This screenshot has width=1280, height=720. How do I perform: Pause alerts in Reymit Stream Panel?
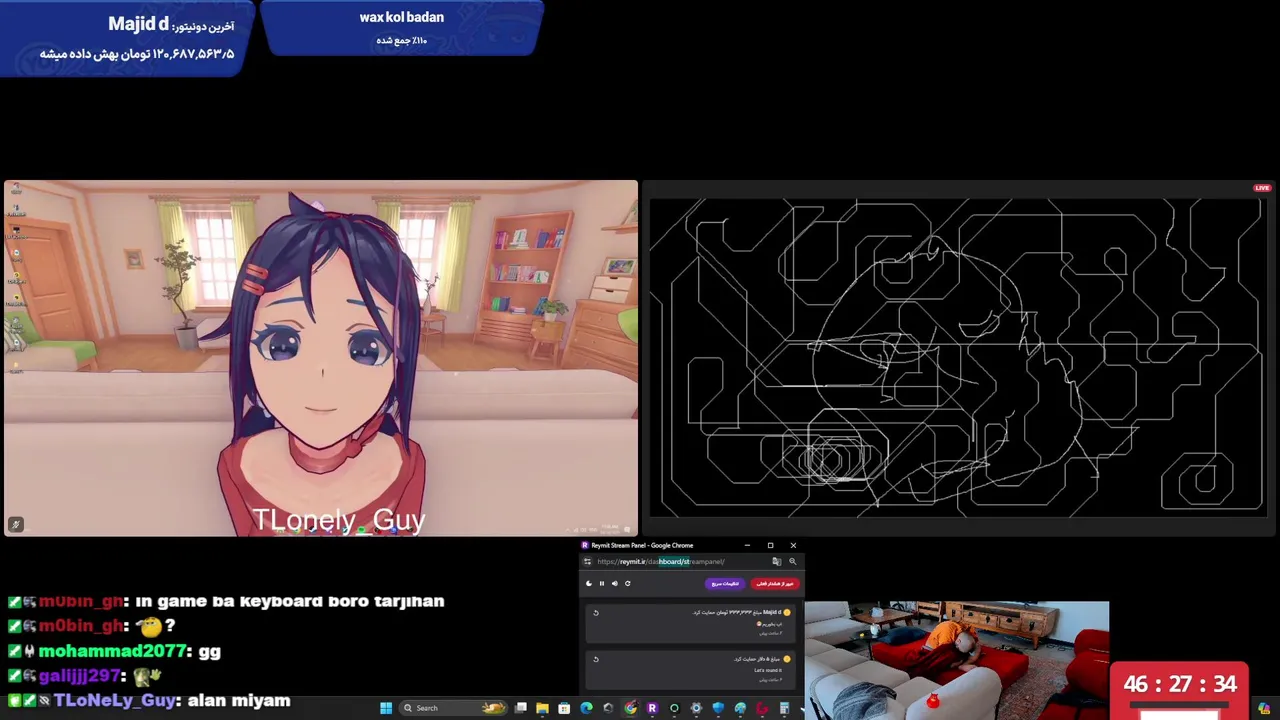coord(602,584)
